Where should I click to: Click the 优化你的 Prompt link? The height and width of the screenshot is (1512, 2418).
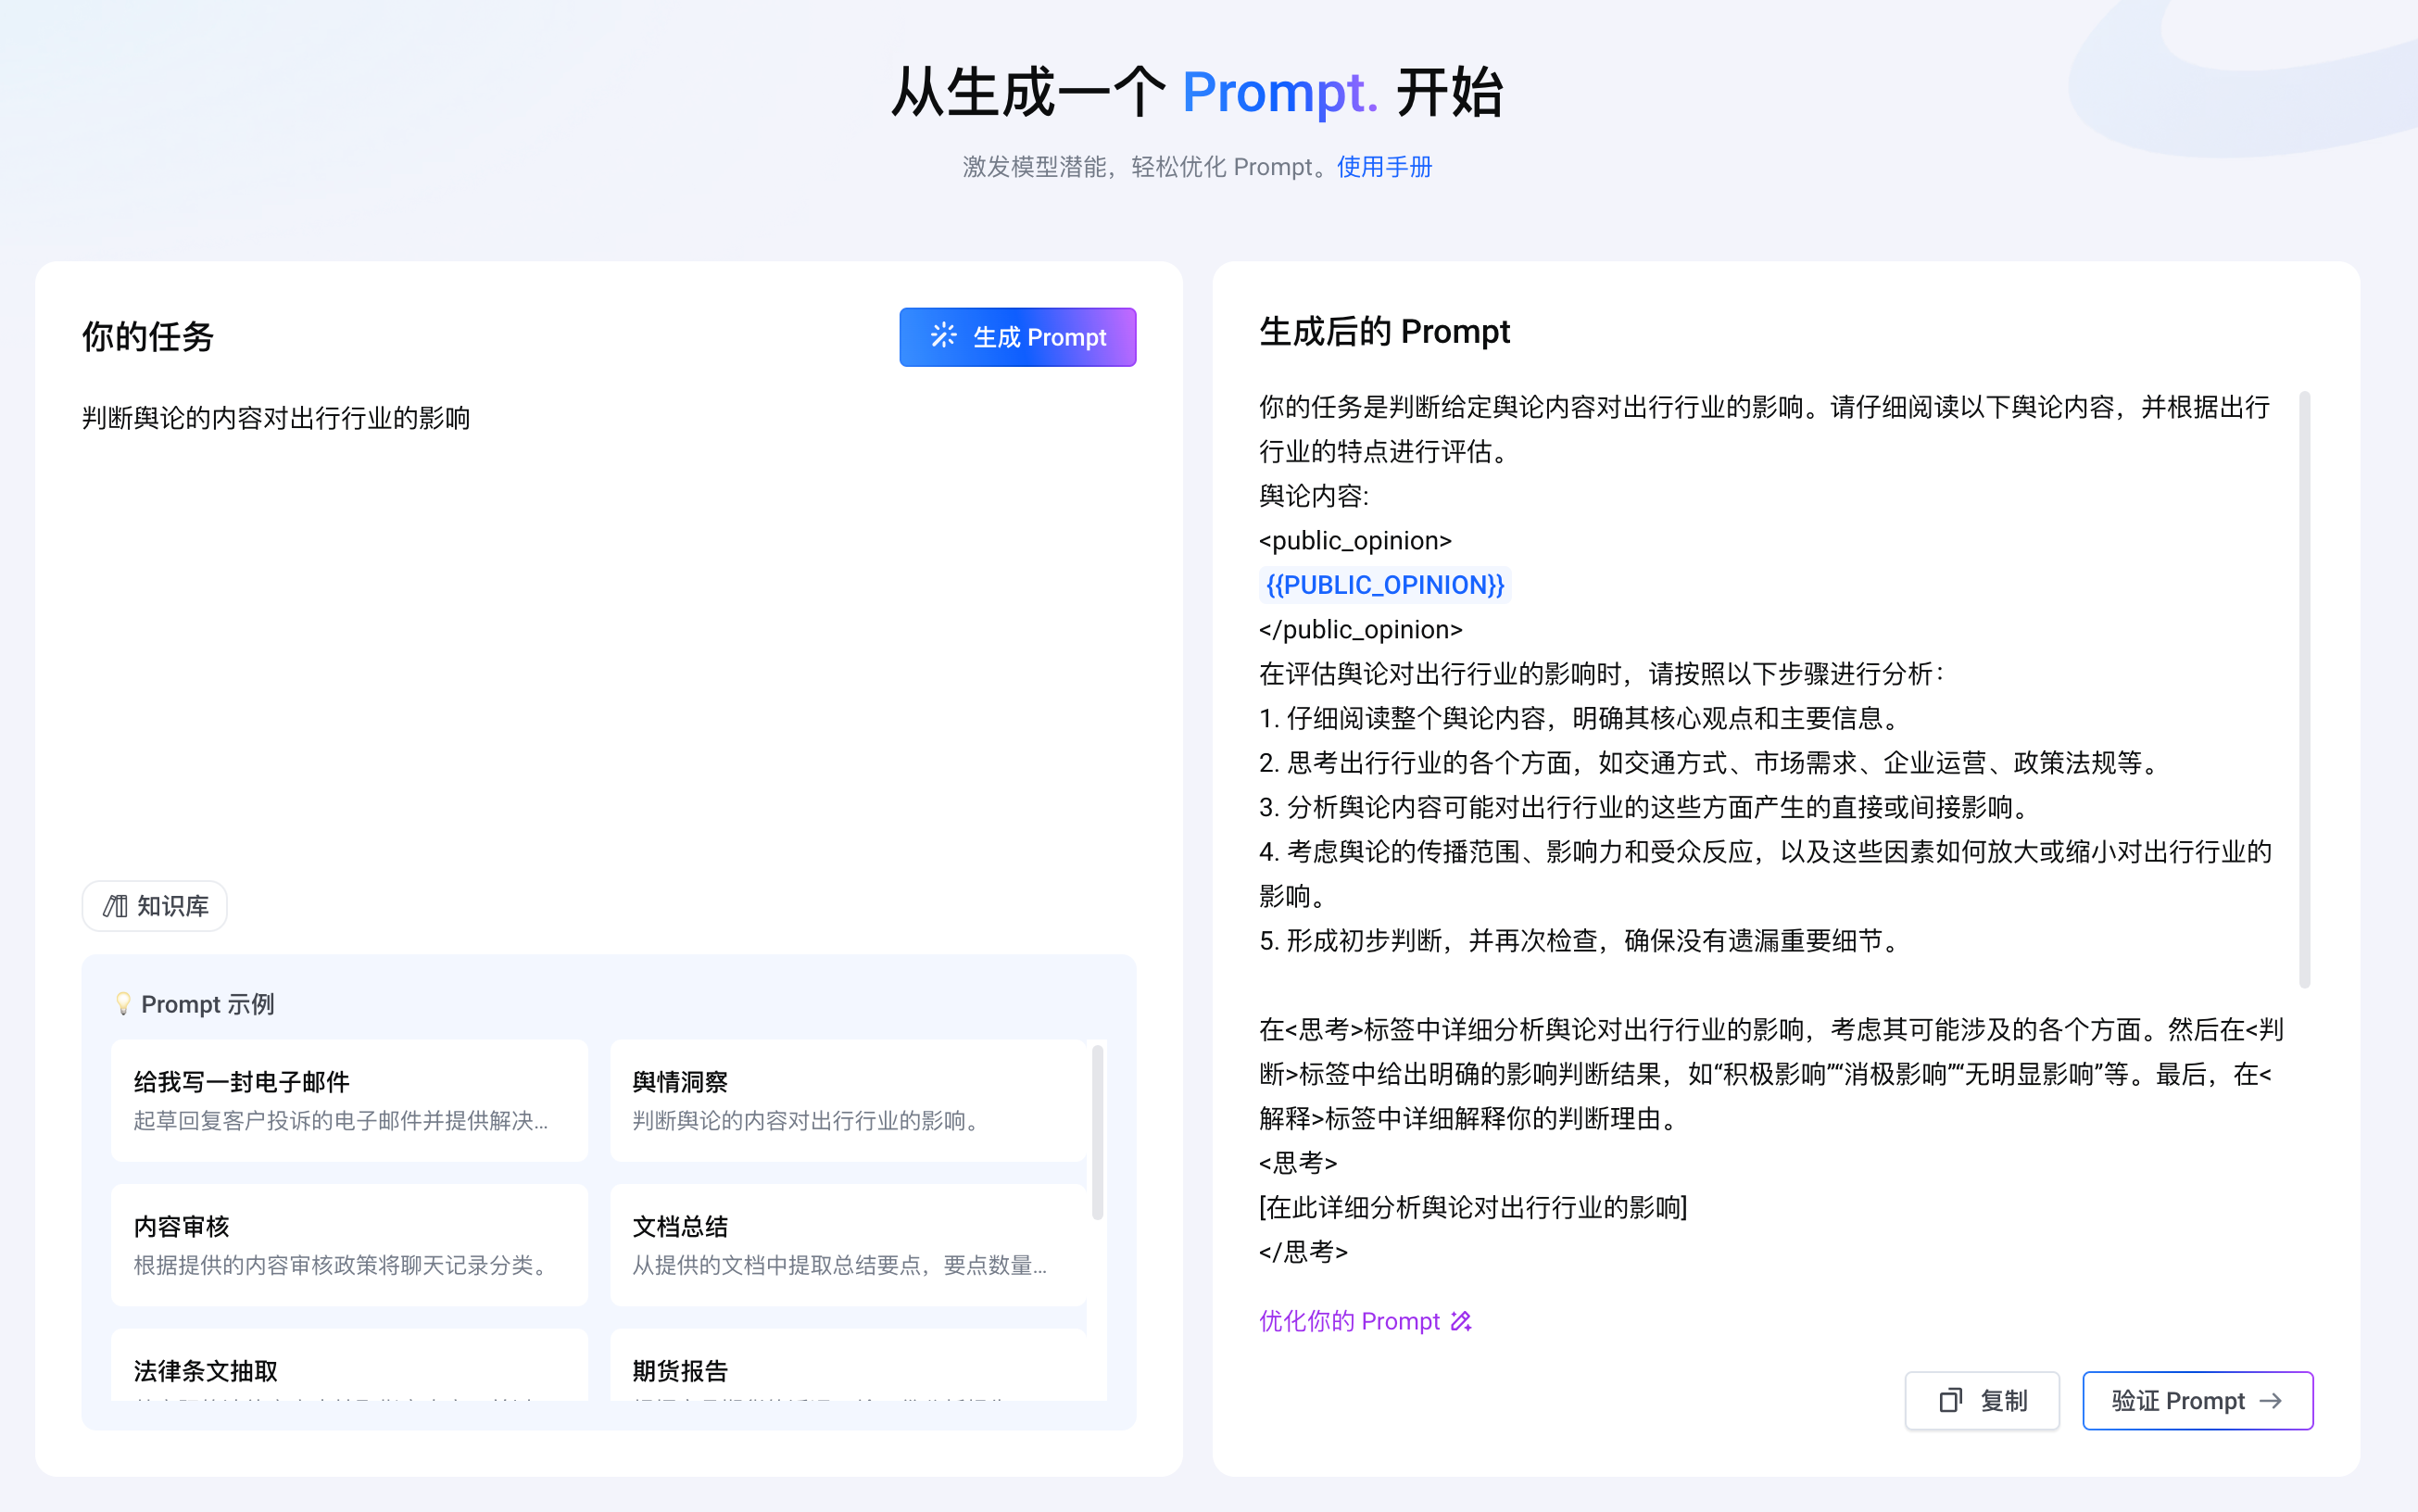[x=1348, y=1321]
